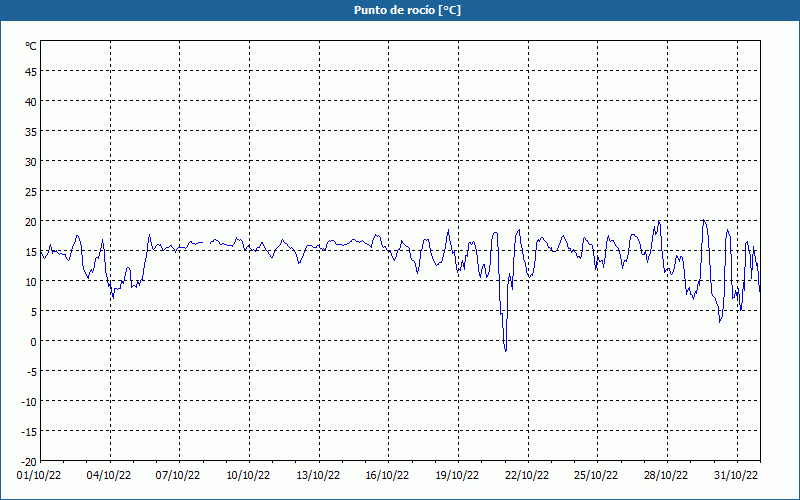The height and width of the screenshot is (500, 800).
Task: Click the date label 07/10/22
Action: (x=178, y=476)
